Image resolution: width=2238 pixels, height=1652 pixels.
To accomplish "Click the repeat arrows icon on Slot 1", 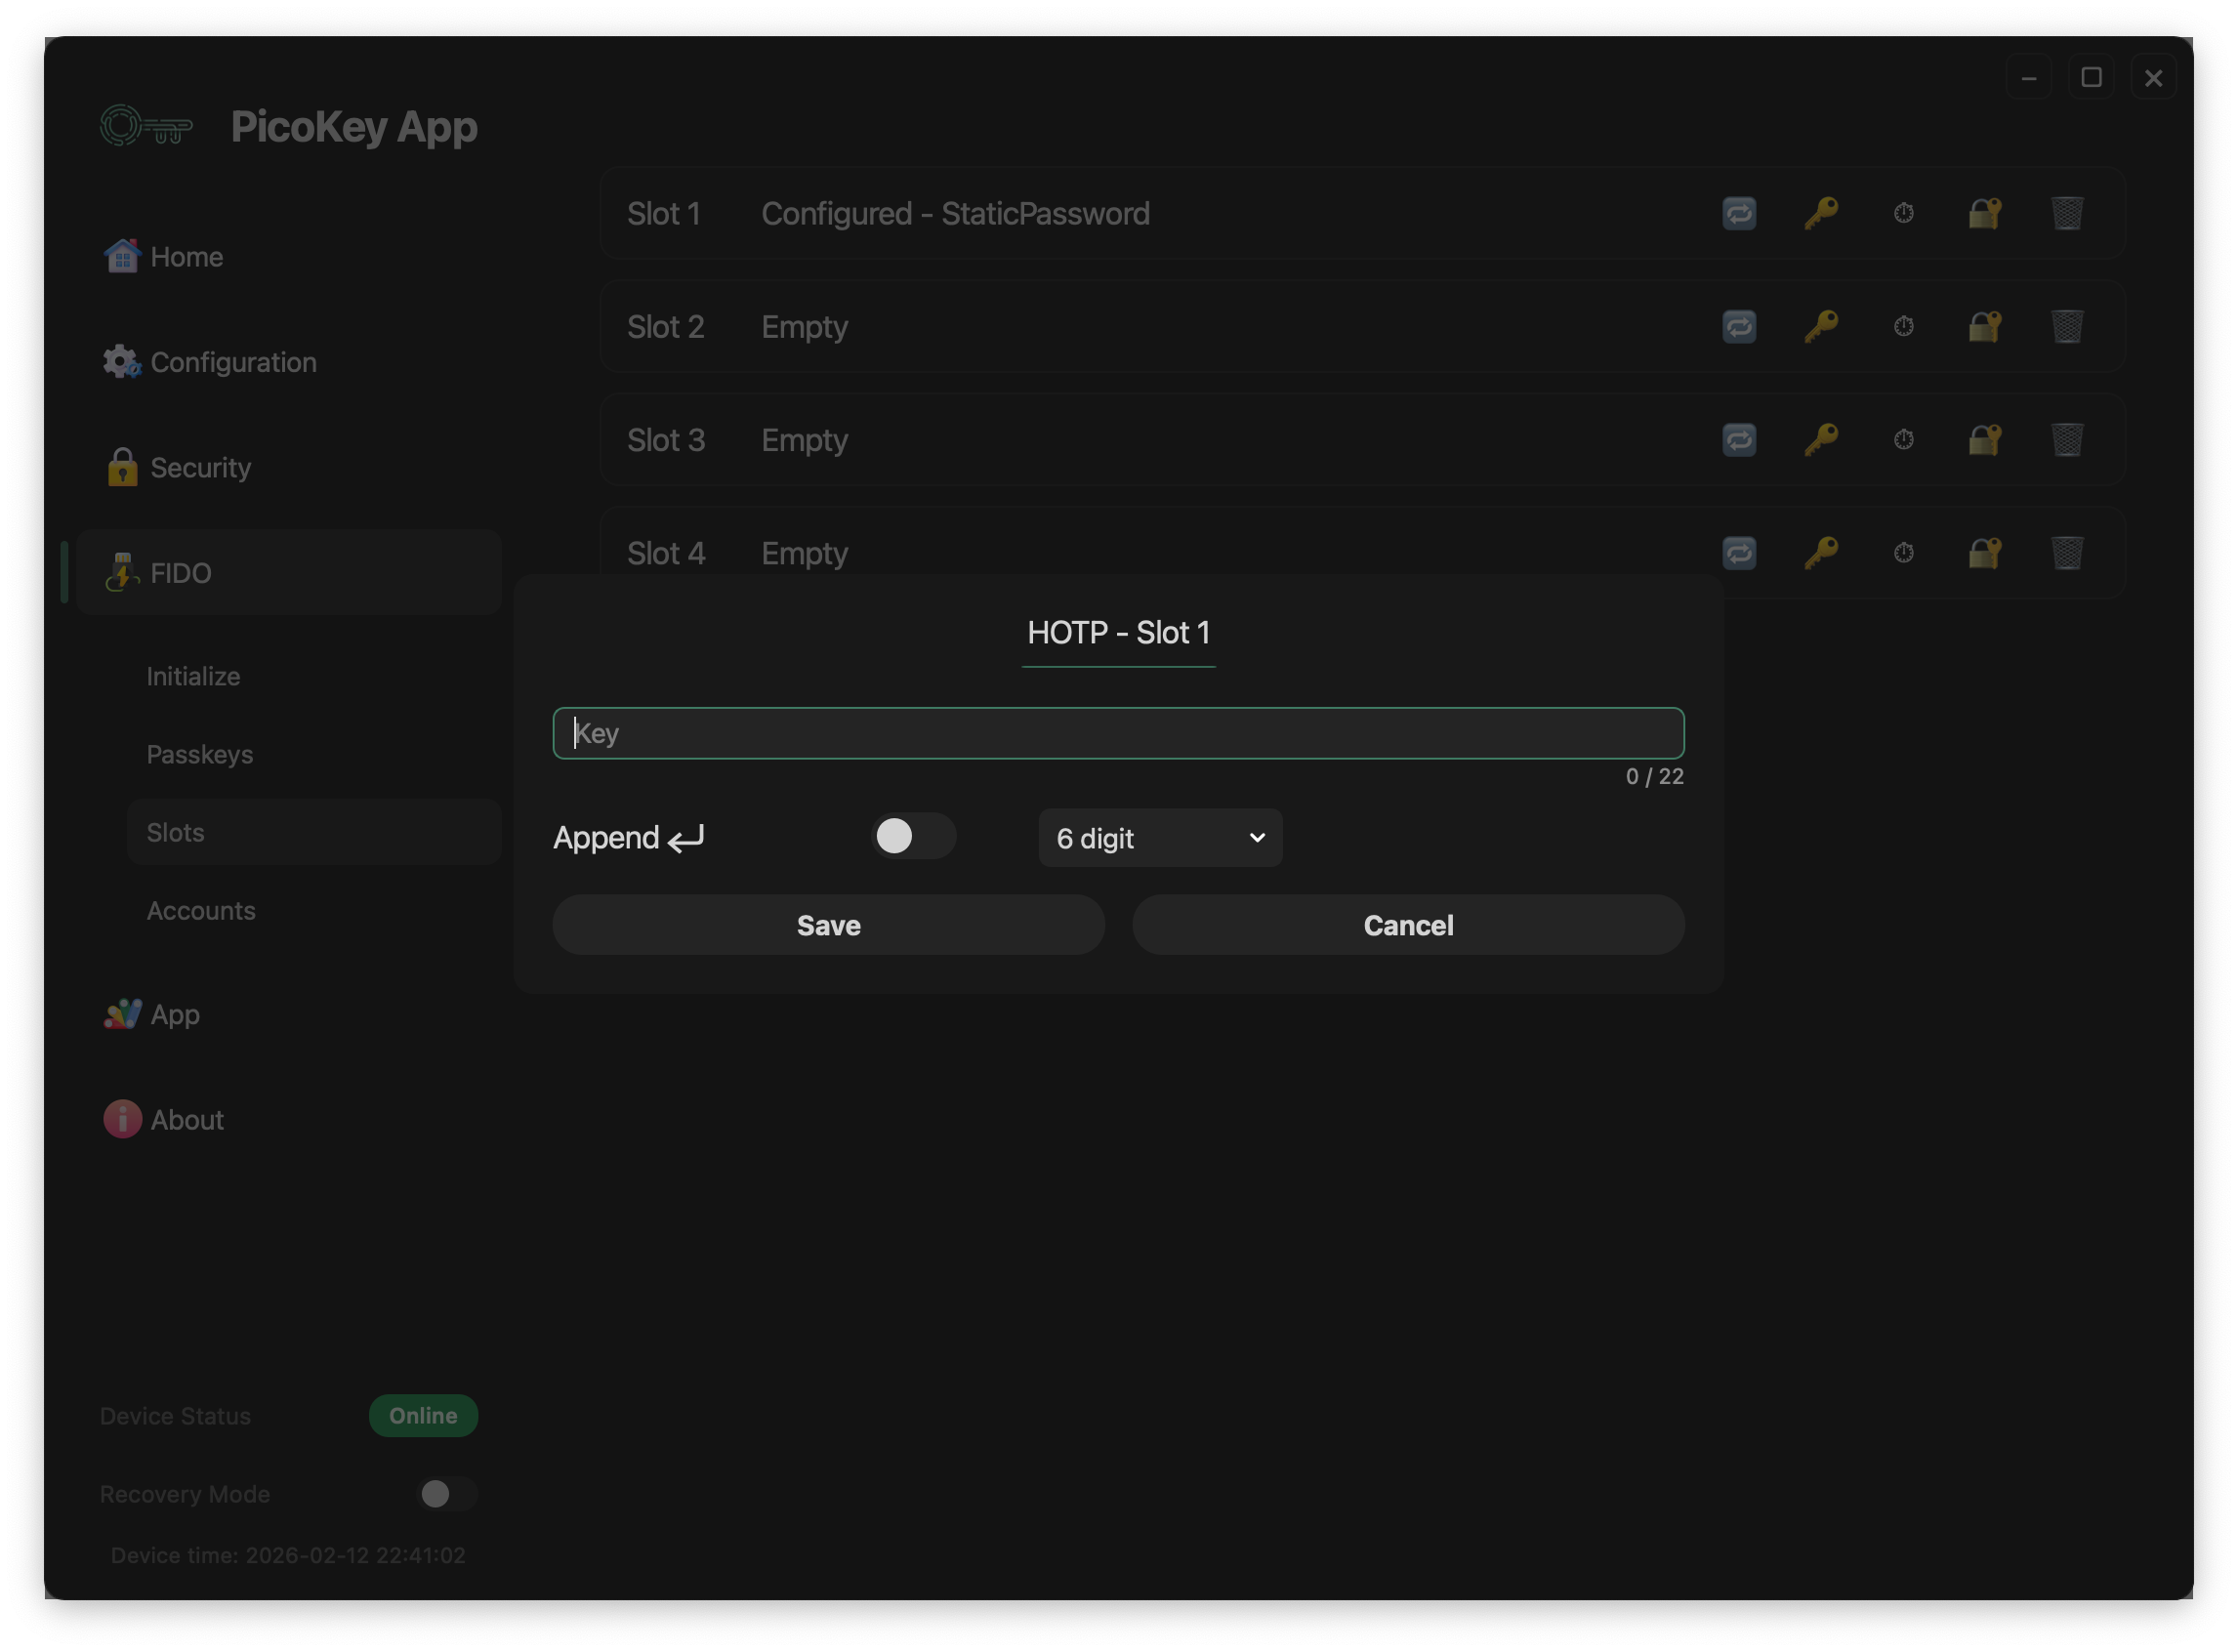I will (1739, 213).
